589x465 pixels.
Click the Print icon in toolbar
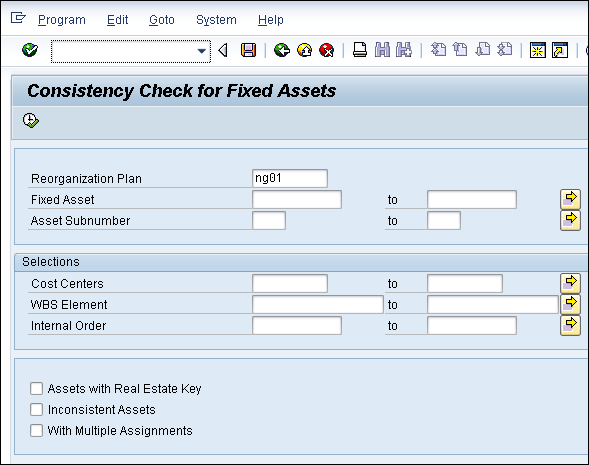[x=360, y=50]
